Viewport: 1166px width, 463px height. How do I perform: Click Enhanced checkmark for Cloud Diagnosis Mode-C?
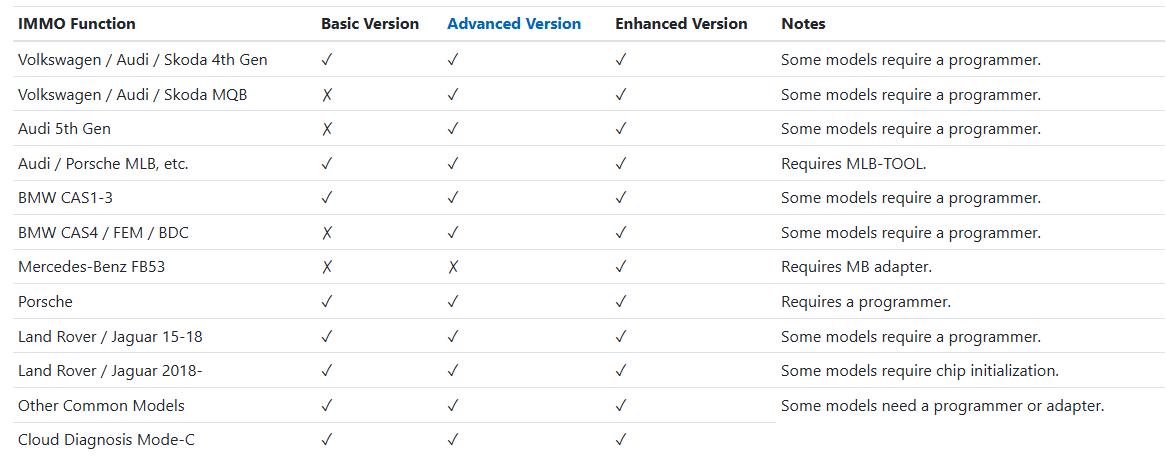click(x=621, y=439)
